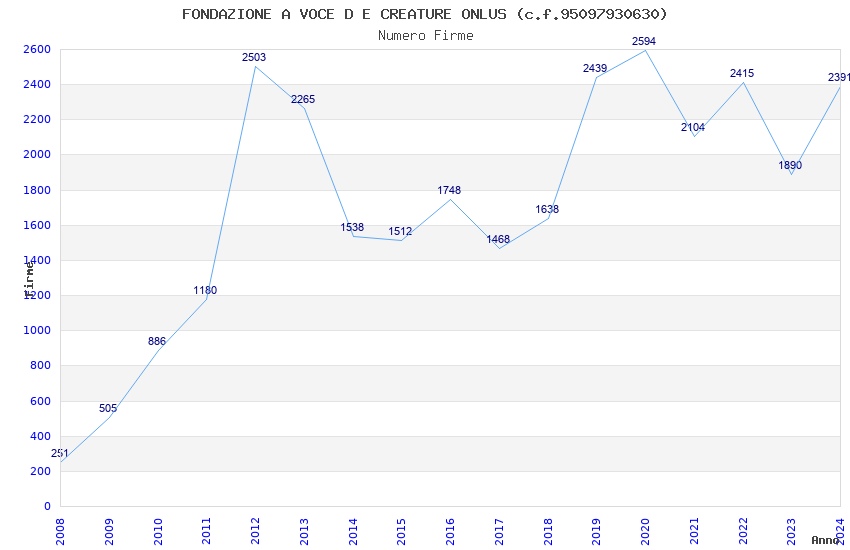The width and height of the screenshot is (850, 550).
Task: Click the 2000 y-axis tick label
Action: [x=37, y=154]
